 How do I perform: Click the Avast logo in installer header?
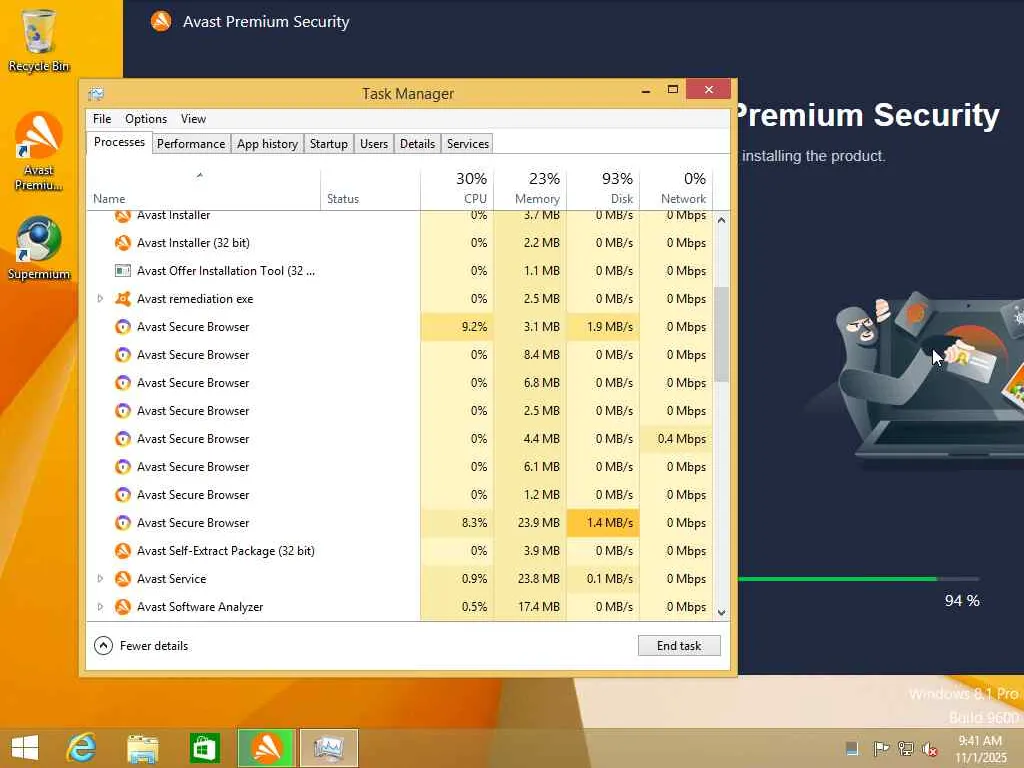pos(161,22)
